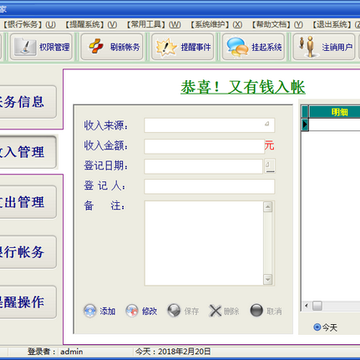This screenshot has height=360, width=360.
Task: Open 出管理 sidebar section
Action: pos(28,202)
